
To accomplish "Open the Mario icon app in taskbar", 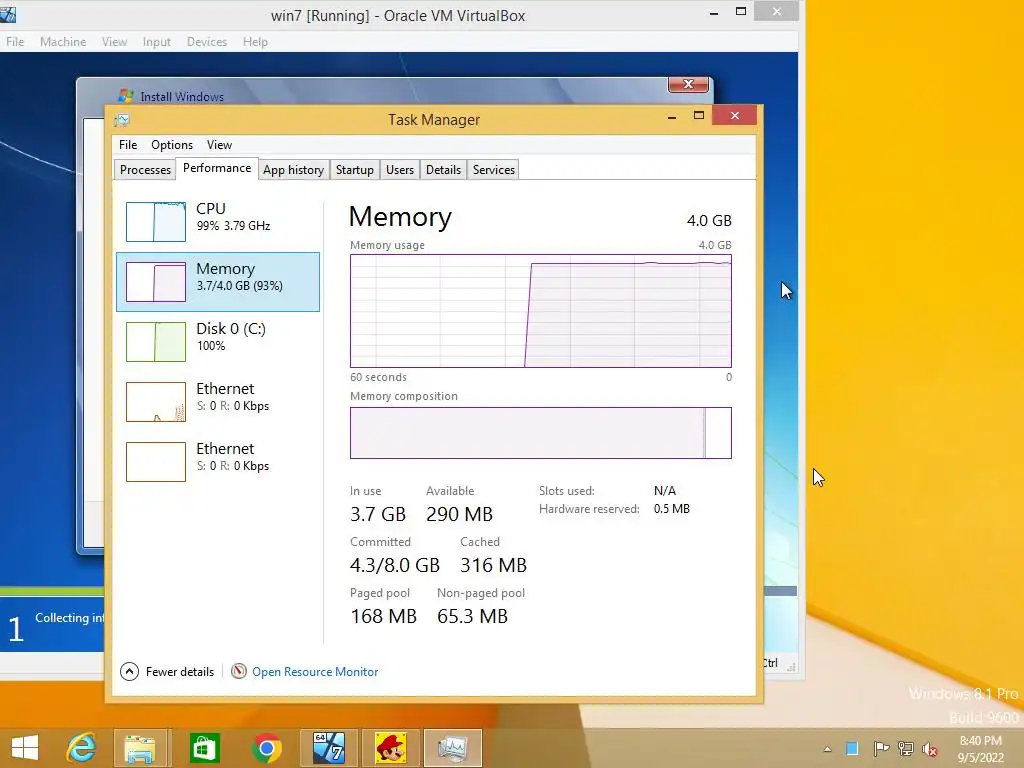I will point(391,748).
